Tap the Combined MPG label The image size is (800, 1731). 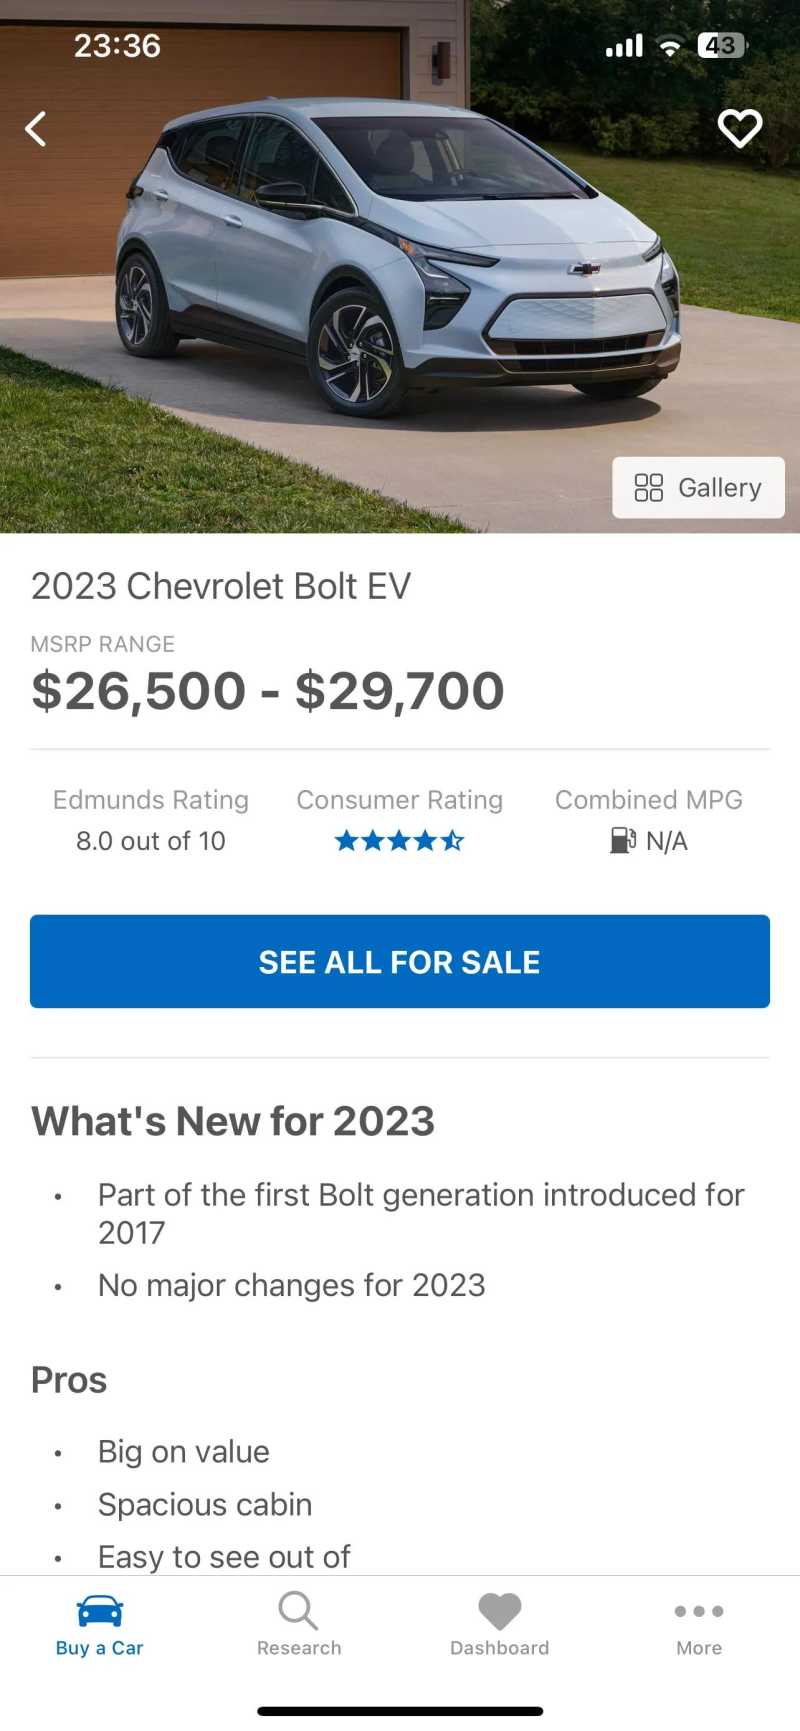649,800
